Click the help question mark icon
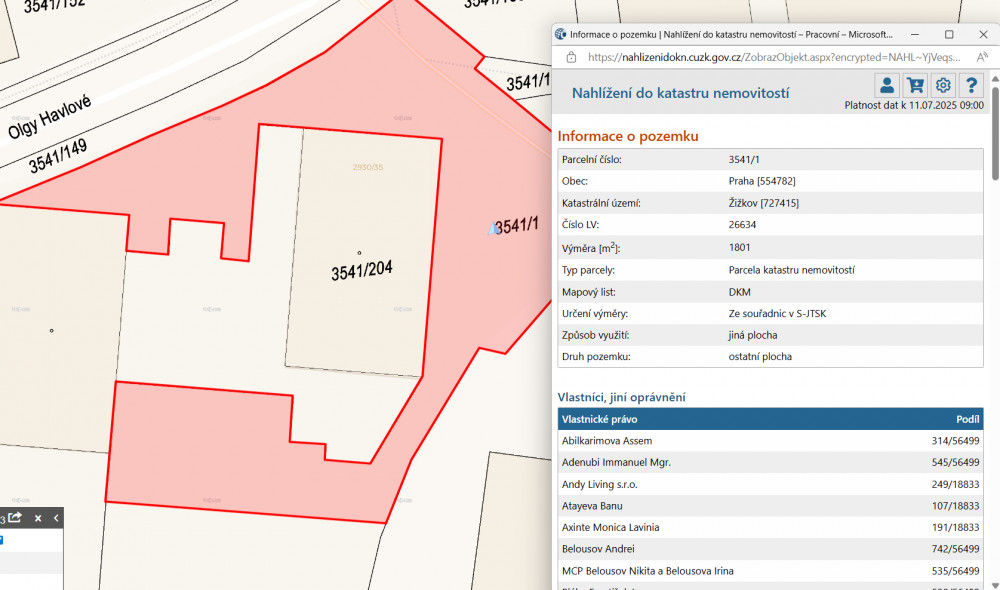The height and width of the screenshot is (590, 1000). point(971,85)
